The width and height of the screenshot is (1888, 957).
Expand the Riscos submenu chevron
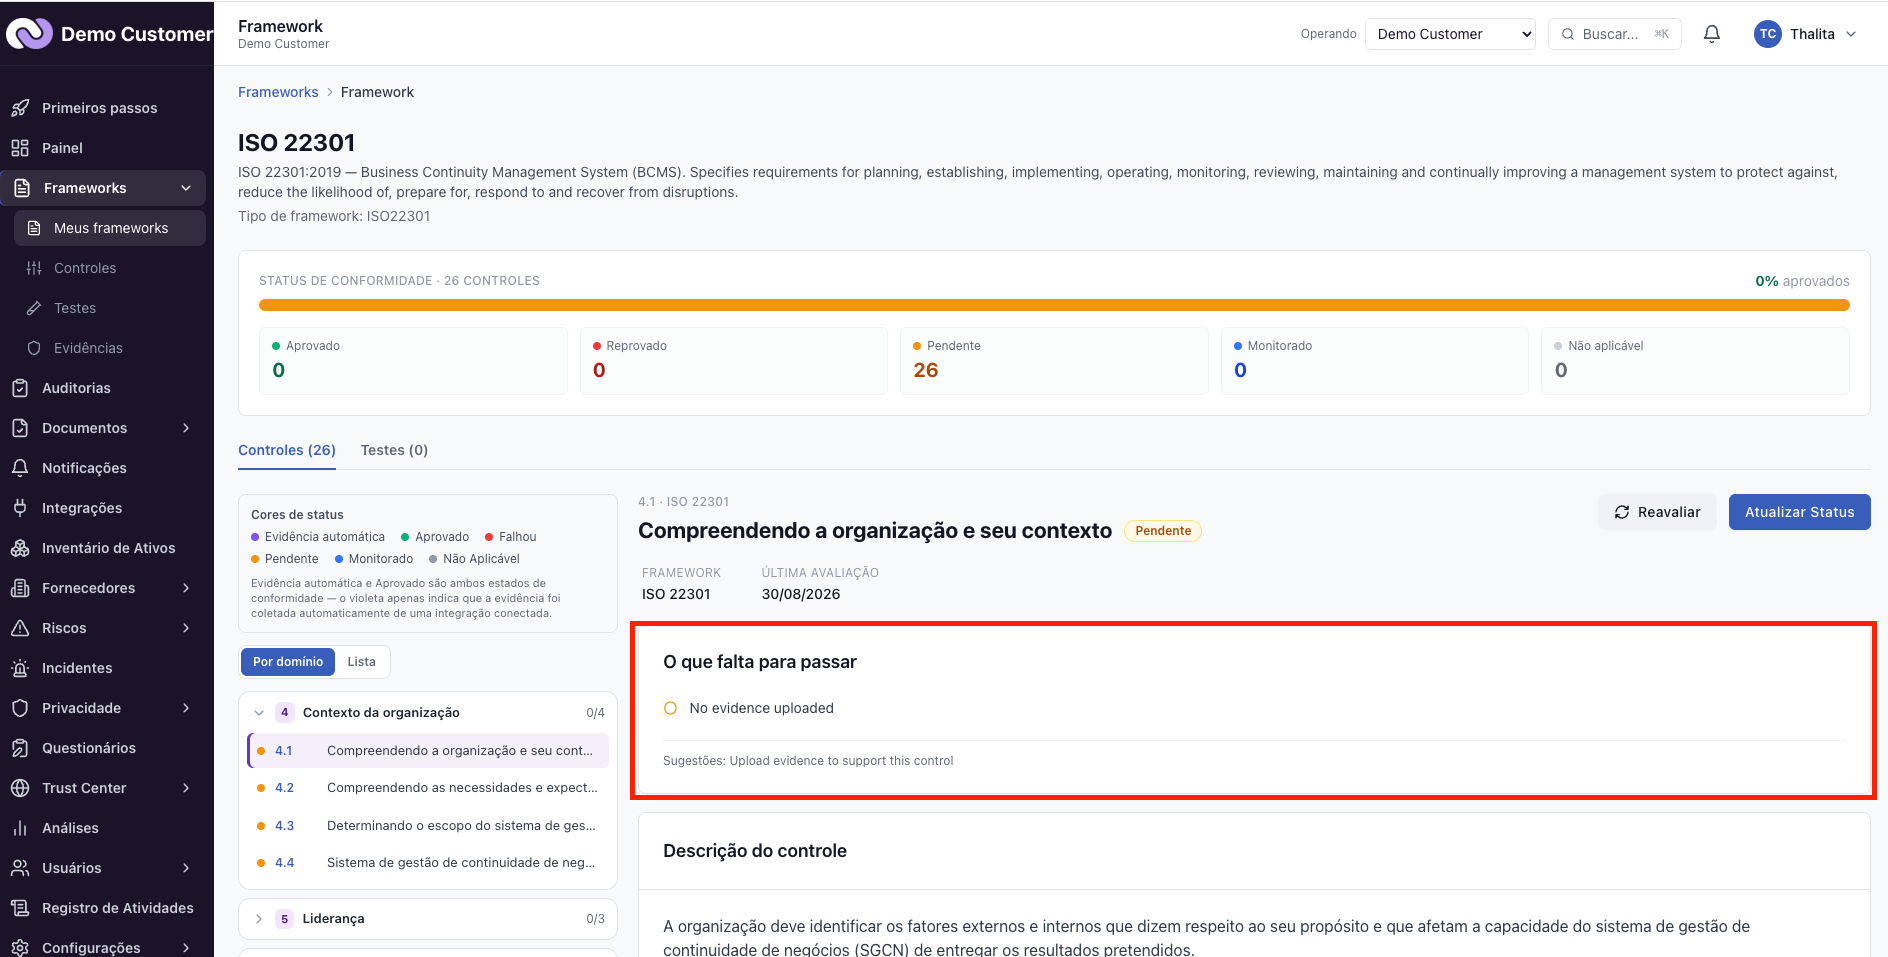coord(186,628)
